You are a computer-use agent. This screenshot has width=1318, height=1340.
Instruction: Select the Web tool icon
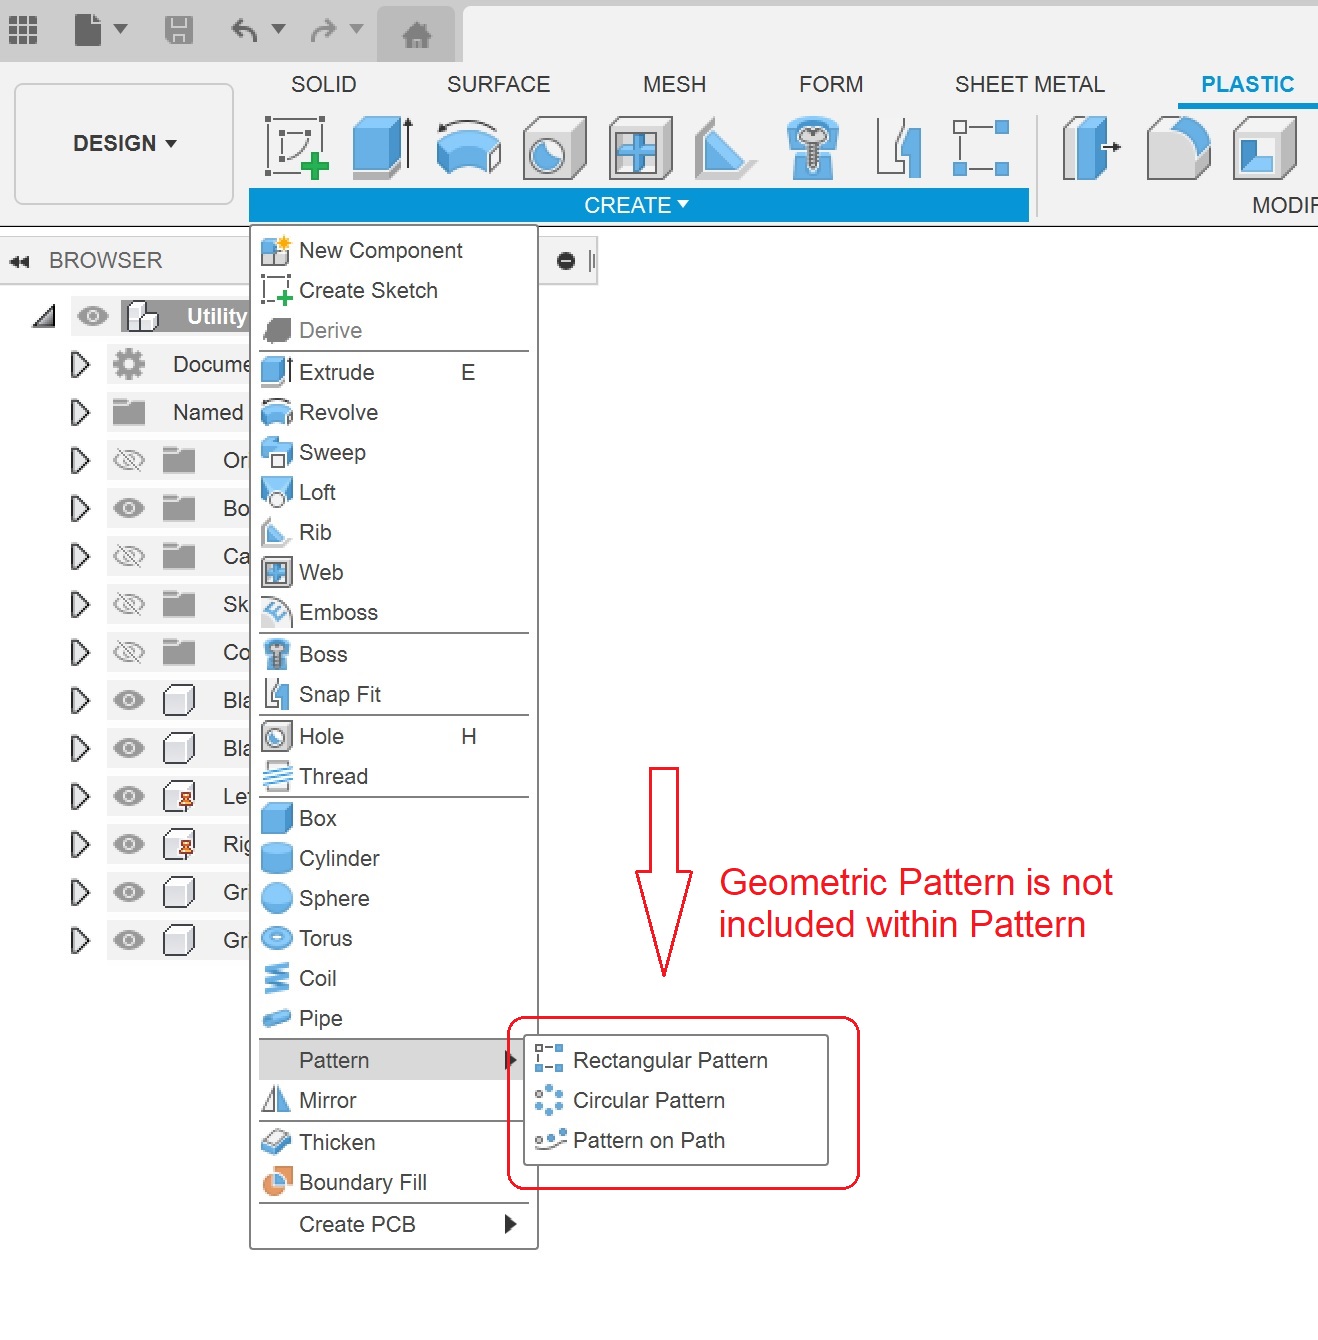(639, 148)
